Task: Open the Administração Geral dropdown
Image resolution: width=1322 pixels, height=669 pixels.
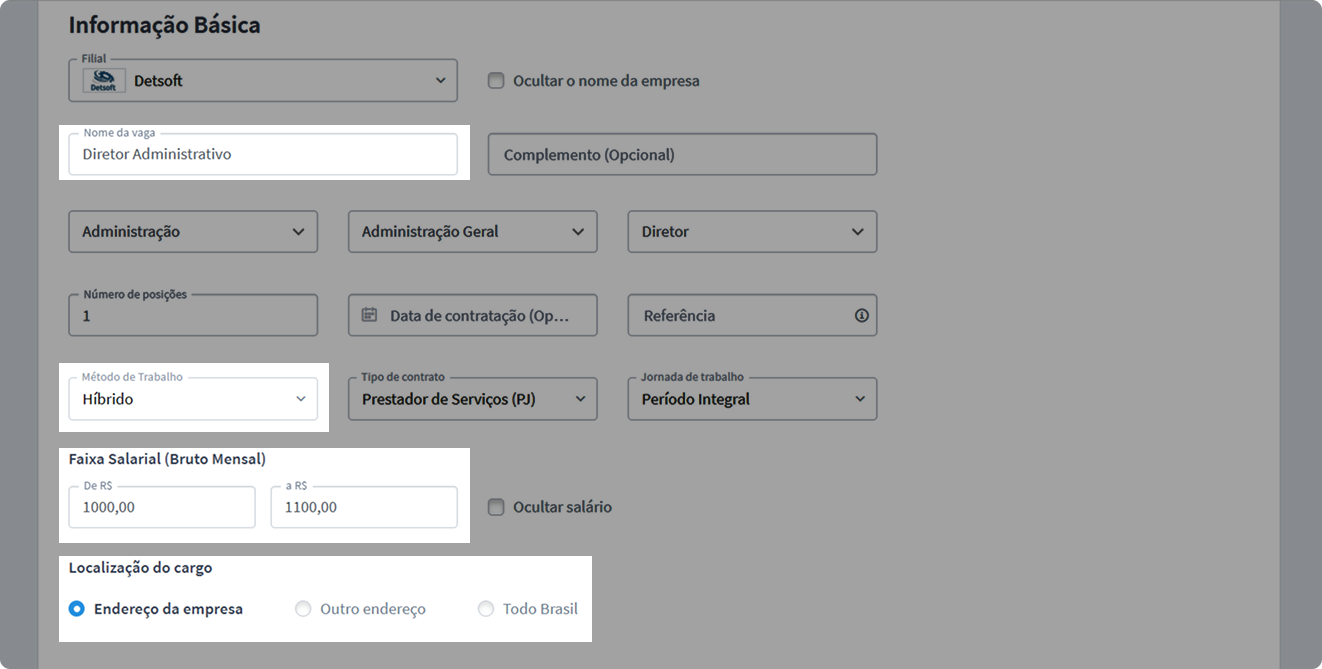Action: pos(472,231)
